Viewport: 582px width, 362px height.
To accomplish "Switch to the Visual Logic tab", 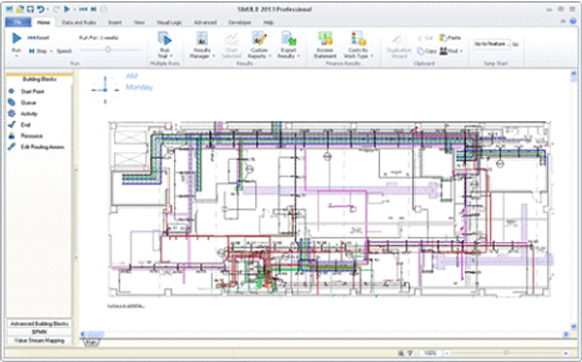I will click(x=169, y=23).
